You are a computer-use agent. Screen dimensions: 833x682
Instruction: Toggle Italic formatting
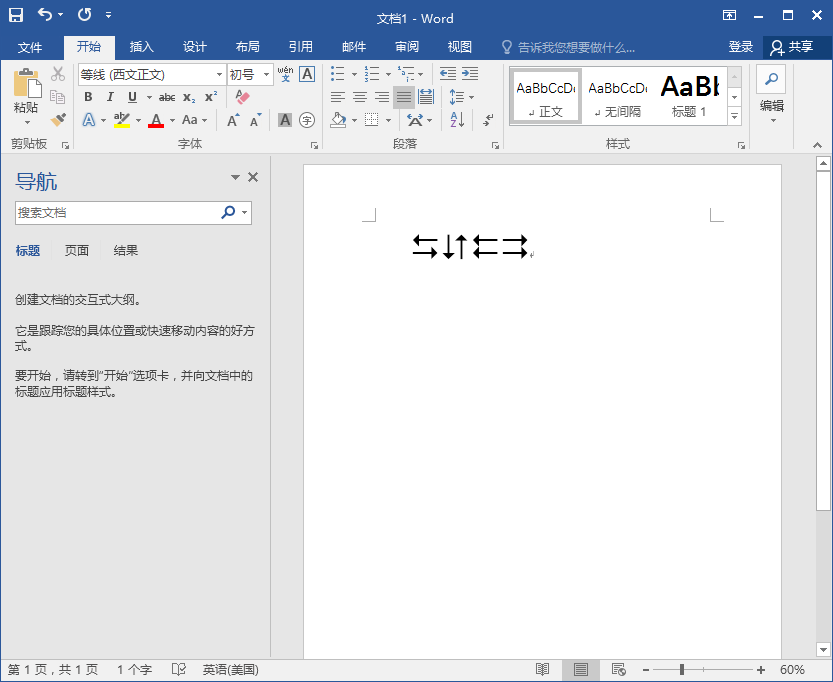110,97
